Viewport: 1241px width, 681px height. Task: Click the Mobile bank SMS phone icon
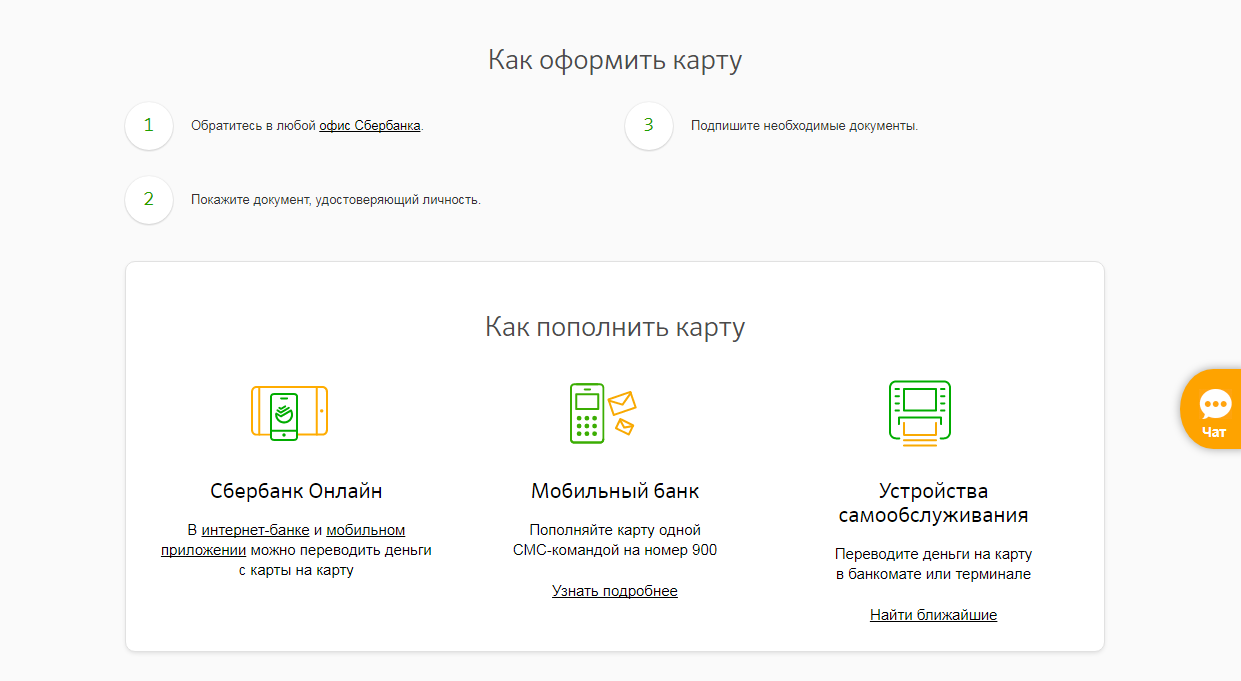coord(603,412)
